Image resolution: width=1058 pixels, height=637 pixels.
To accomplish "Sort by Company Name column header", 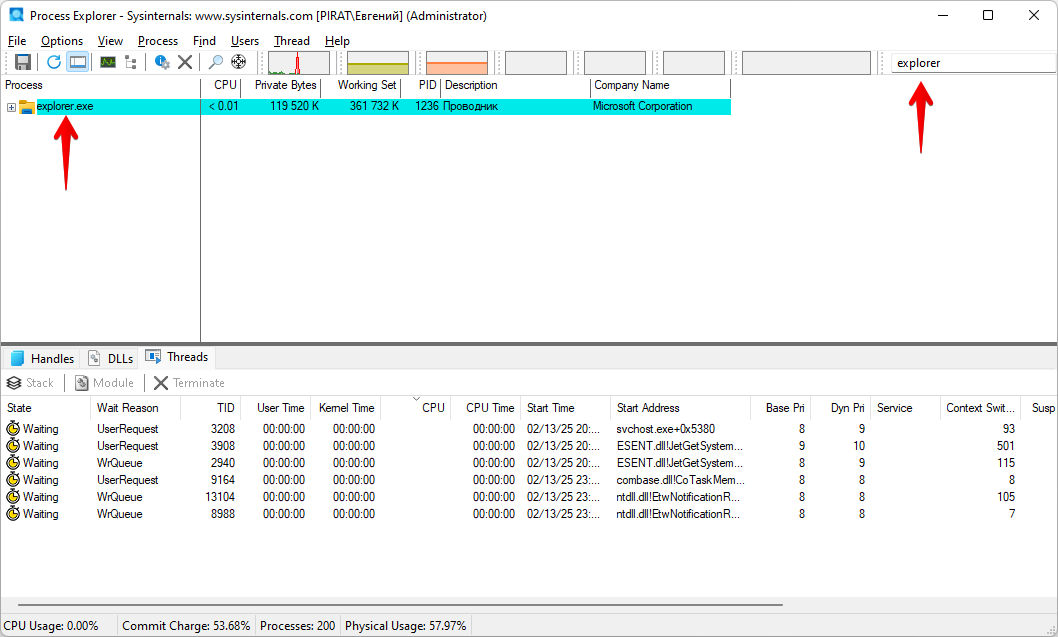I will point(661,86).
